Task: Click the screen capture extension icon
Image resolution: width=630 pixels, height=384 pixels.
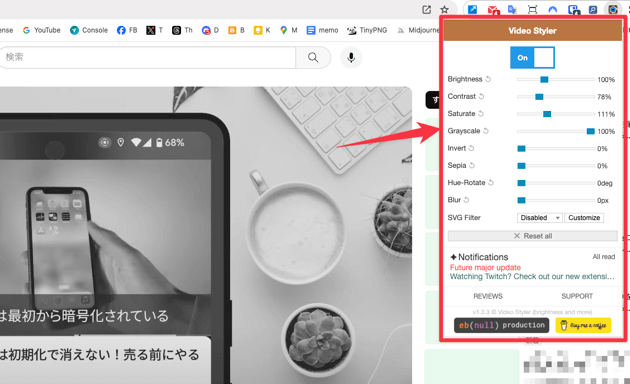Action: [x=532, y=9]
